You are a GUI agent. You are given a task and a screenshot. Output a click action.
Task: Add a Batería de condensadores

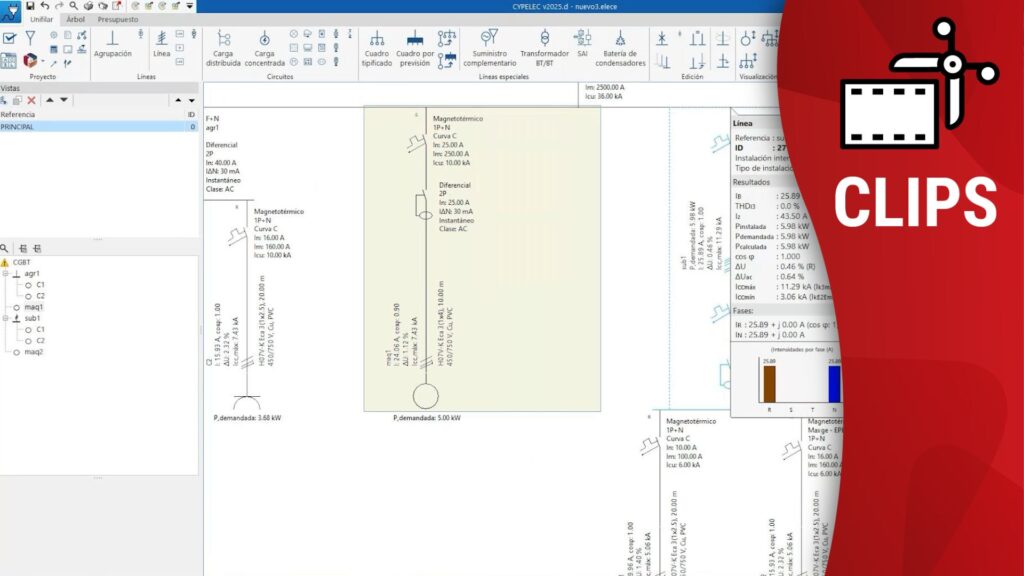pyautogui.click(x=620, y=46)
